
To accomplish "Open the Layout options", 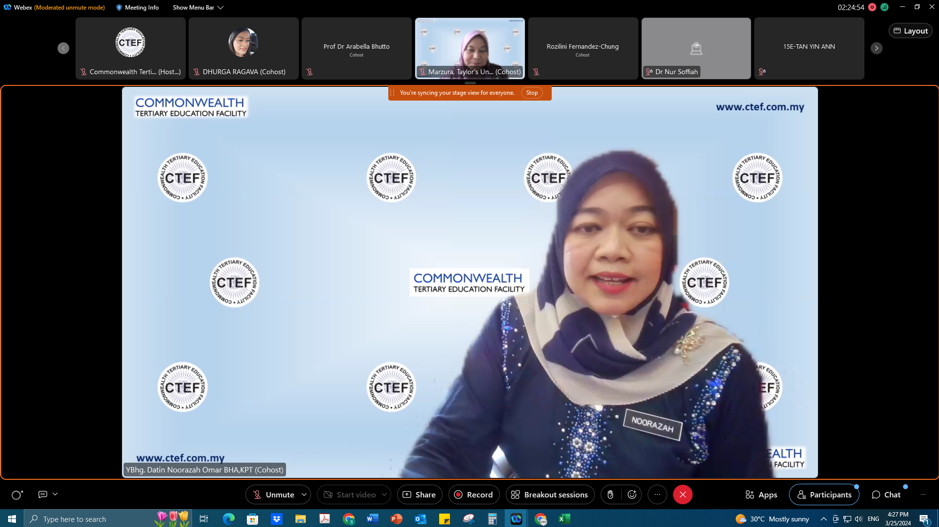I will (x=910, y=31).
